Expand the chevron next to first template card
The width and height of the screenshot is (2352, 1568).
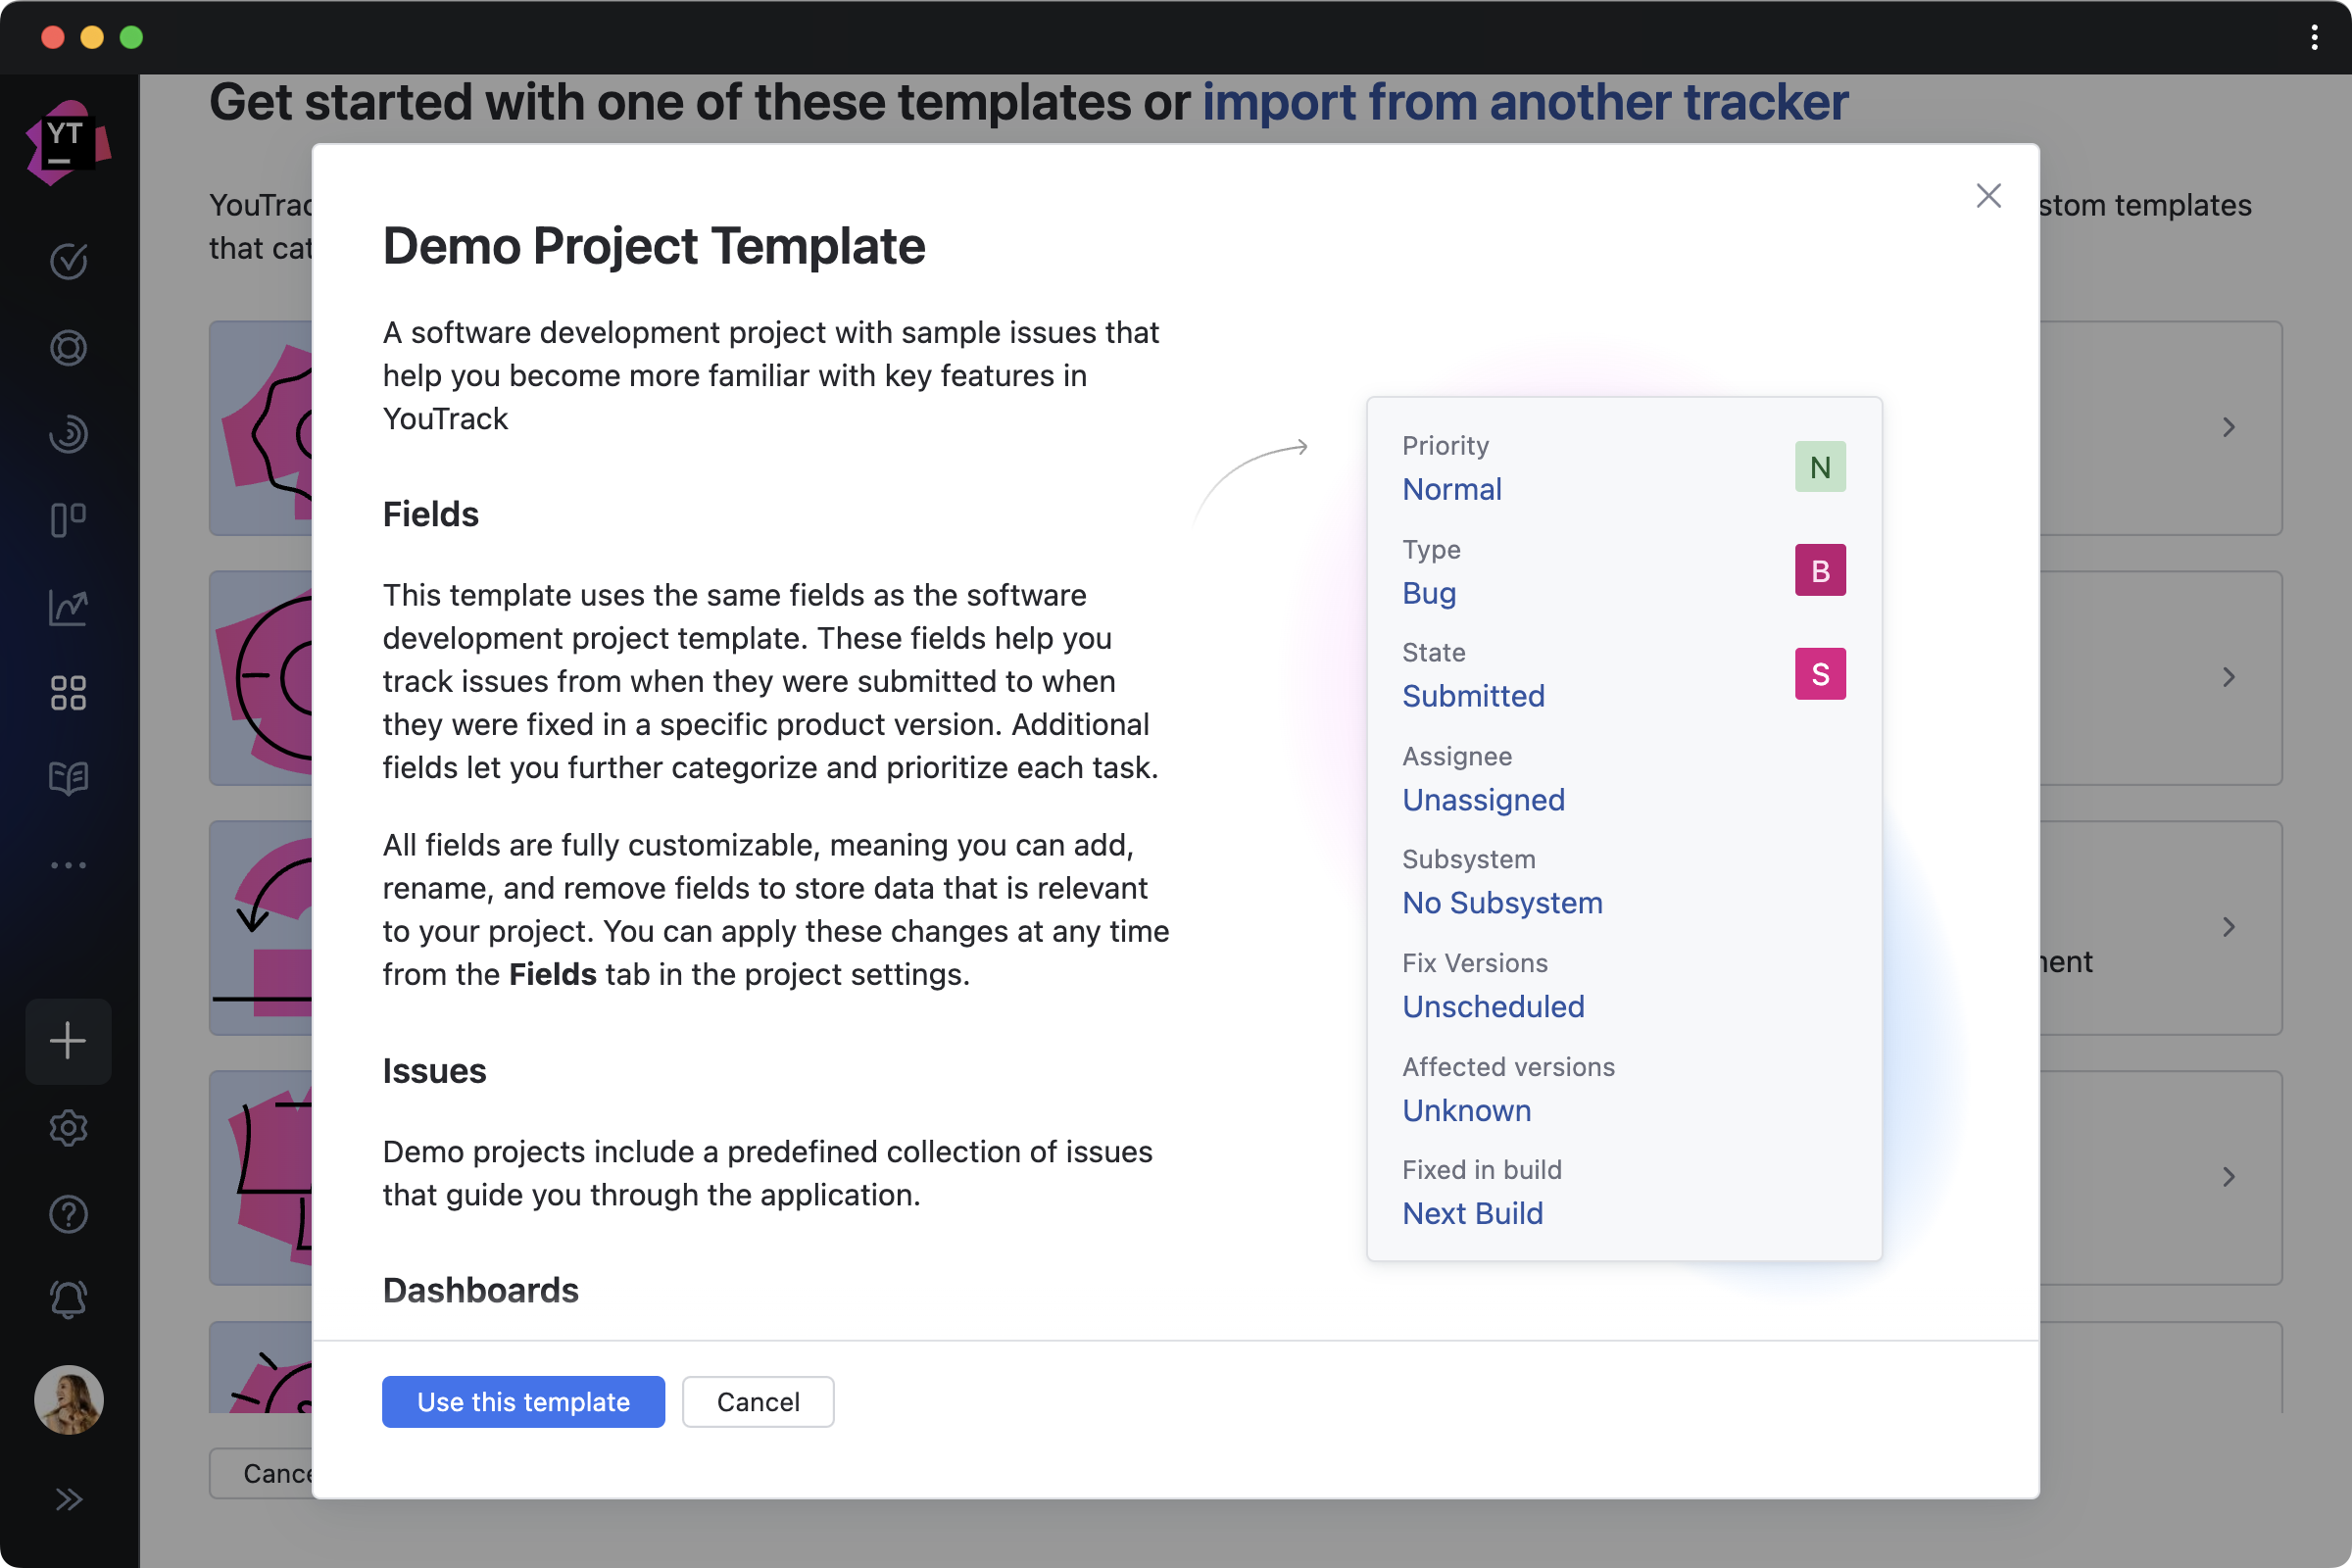[x=2229, y=427]
